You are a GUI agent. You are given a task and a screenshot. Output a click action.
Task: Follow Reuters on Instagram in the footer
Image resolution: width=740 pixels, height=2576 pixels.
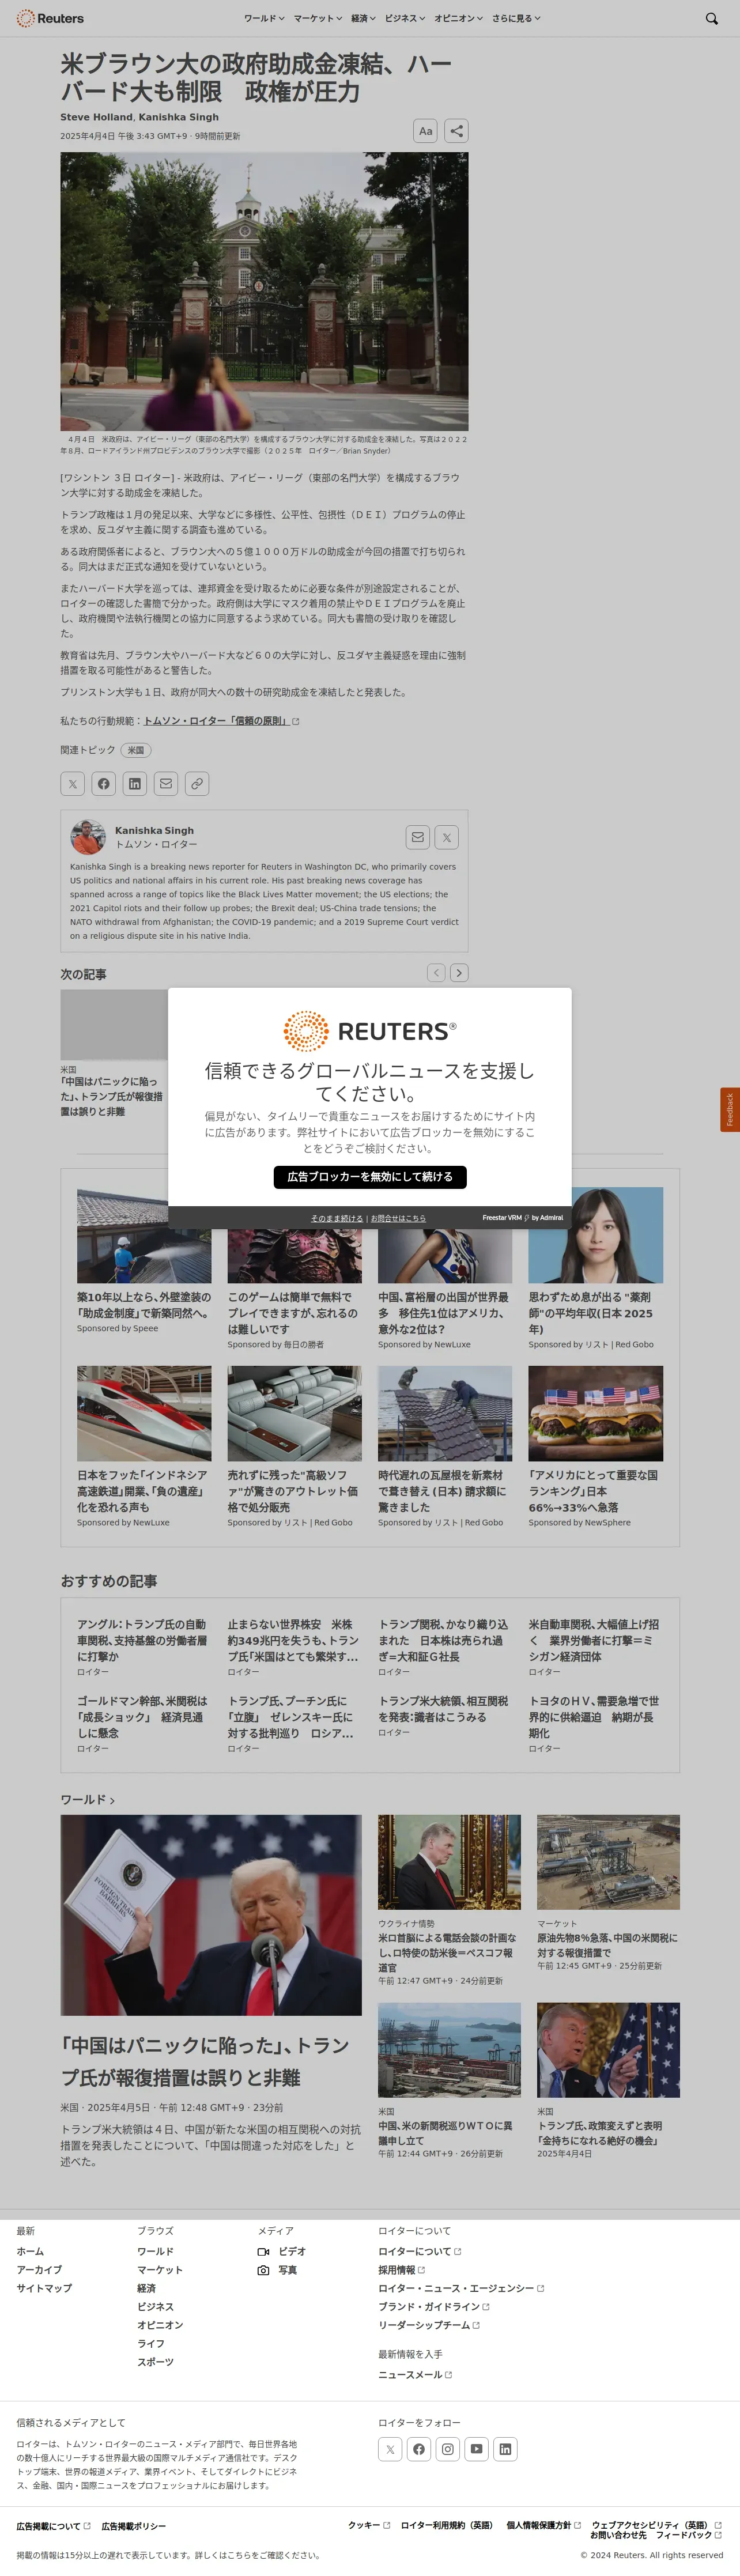[448, 2449]
